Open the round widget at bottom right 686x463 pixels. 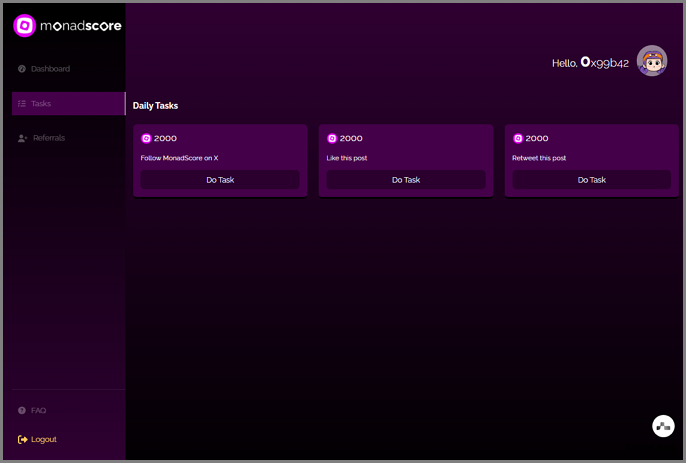[663, 426]
